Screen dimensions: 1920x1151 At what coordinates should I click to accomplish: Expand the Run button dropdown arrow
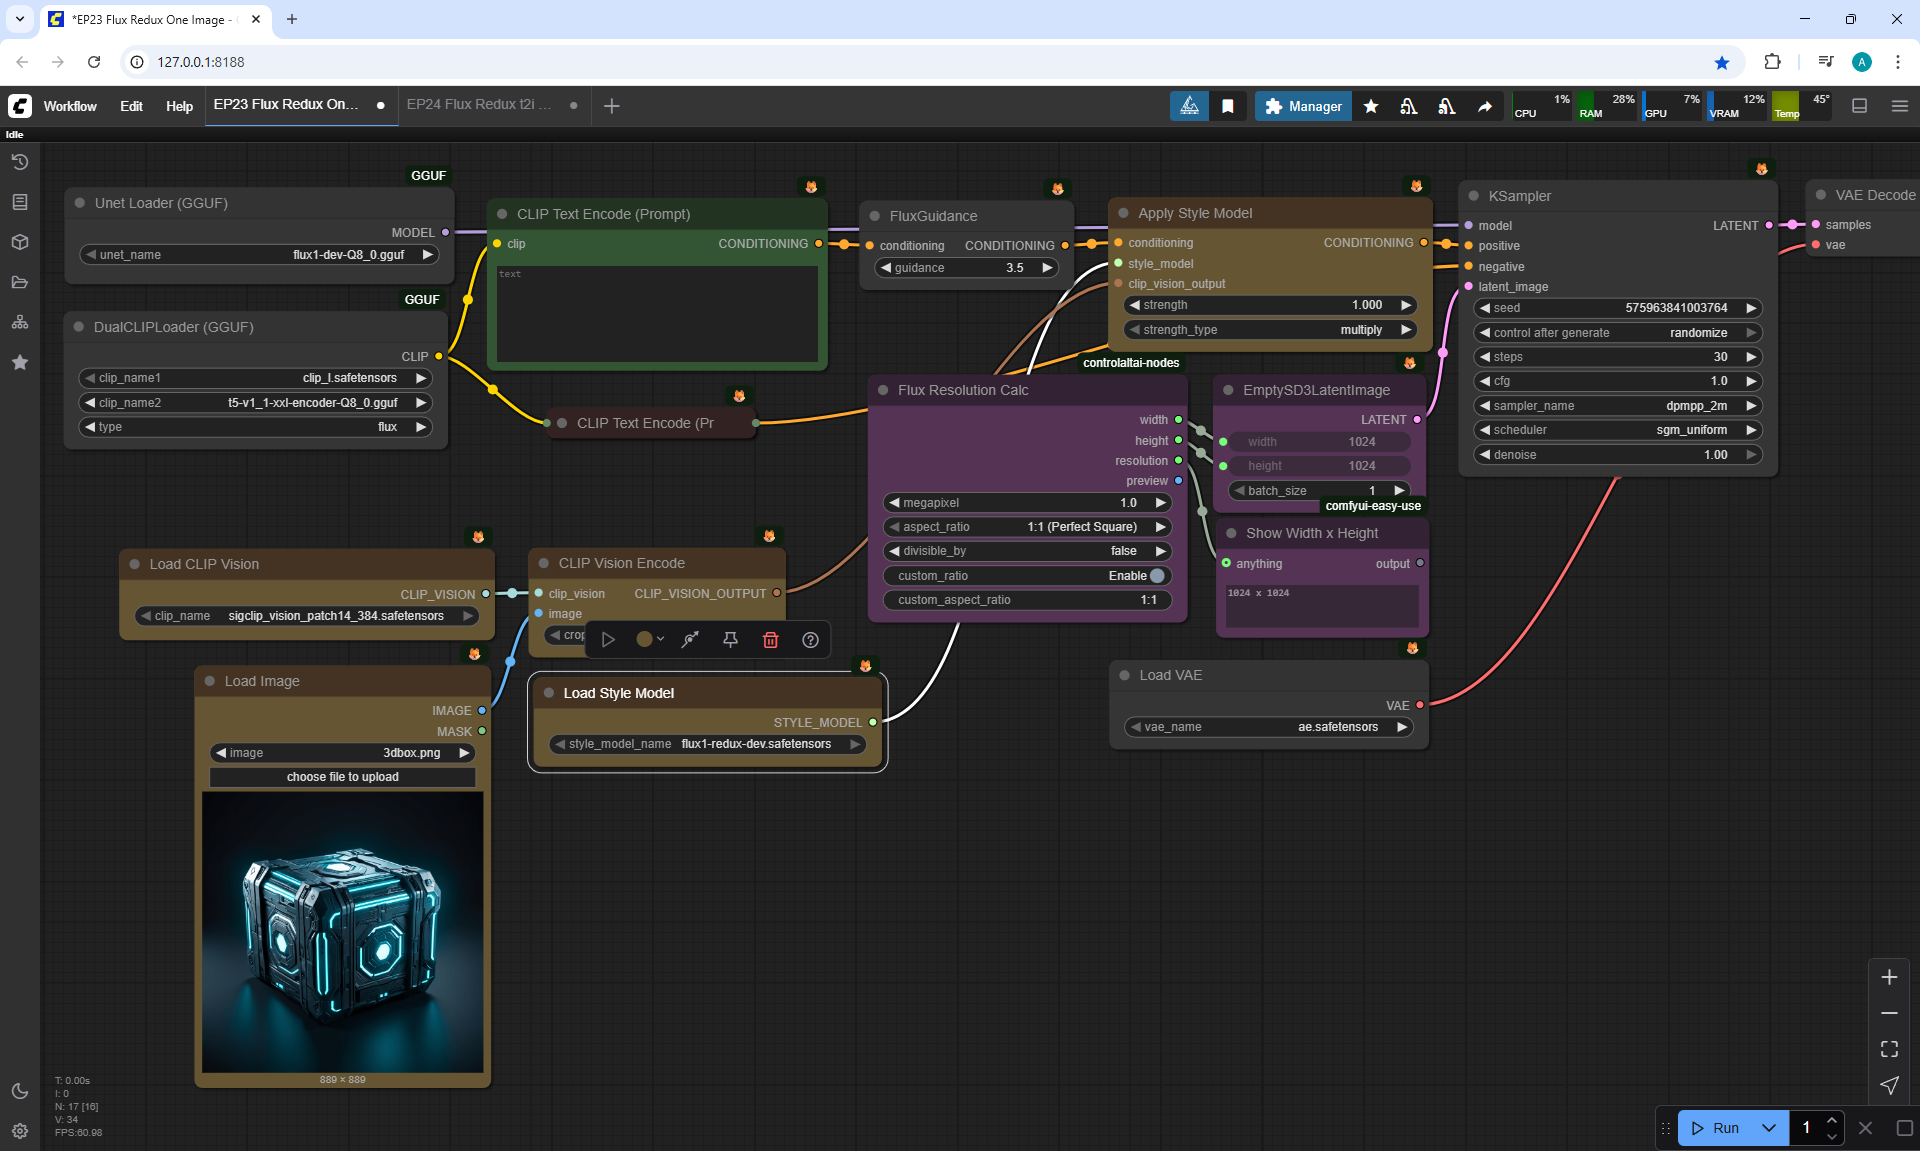[x=1768, y=1128]
